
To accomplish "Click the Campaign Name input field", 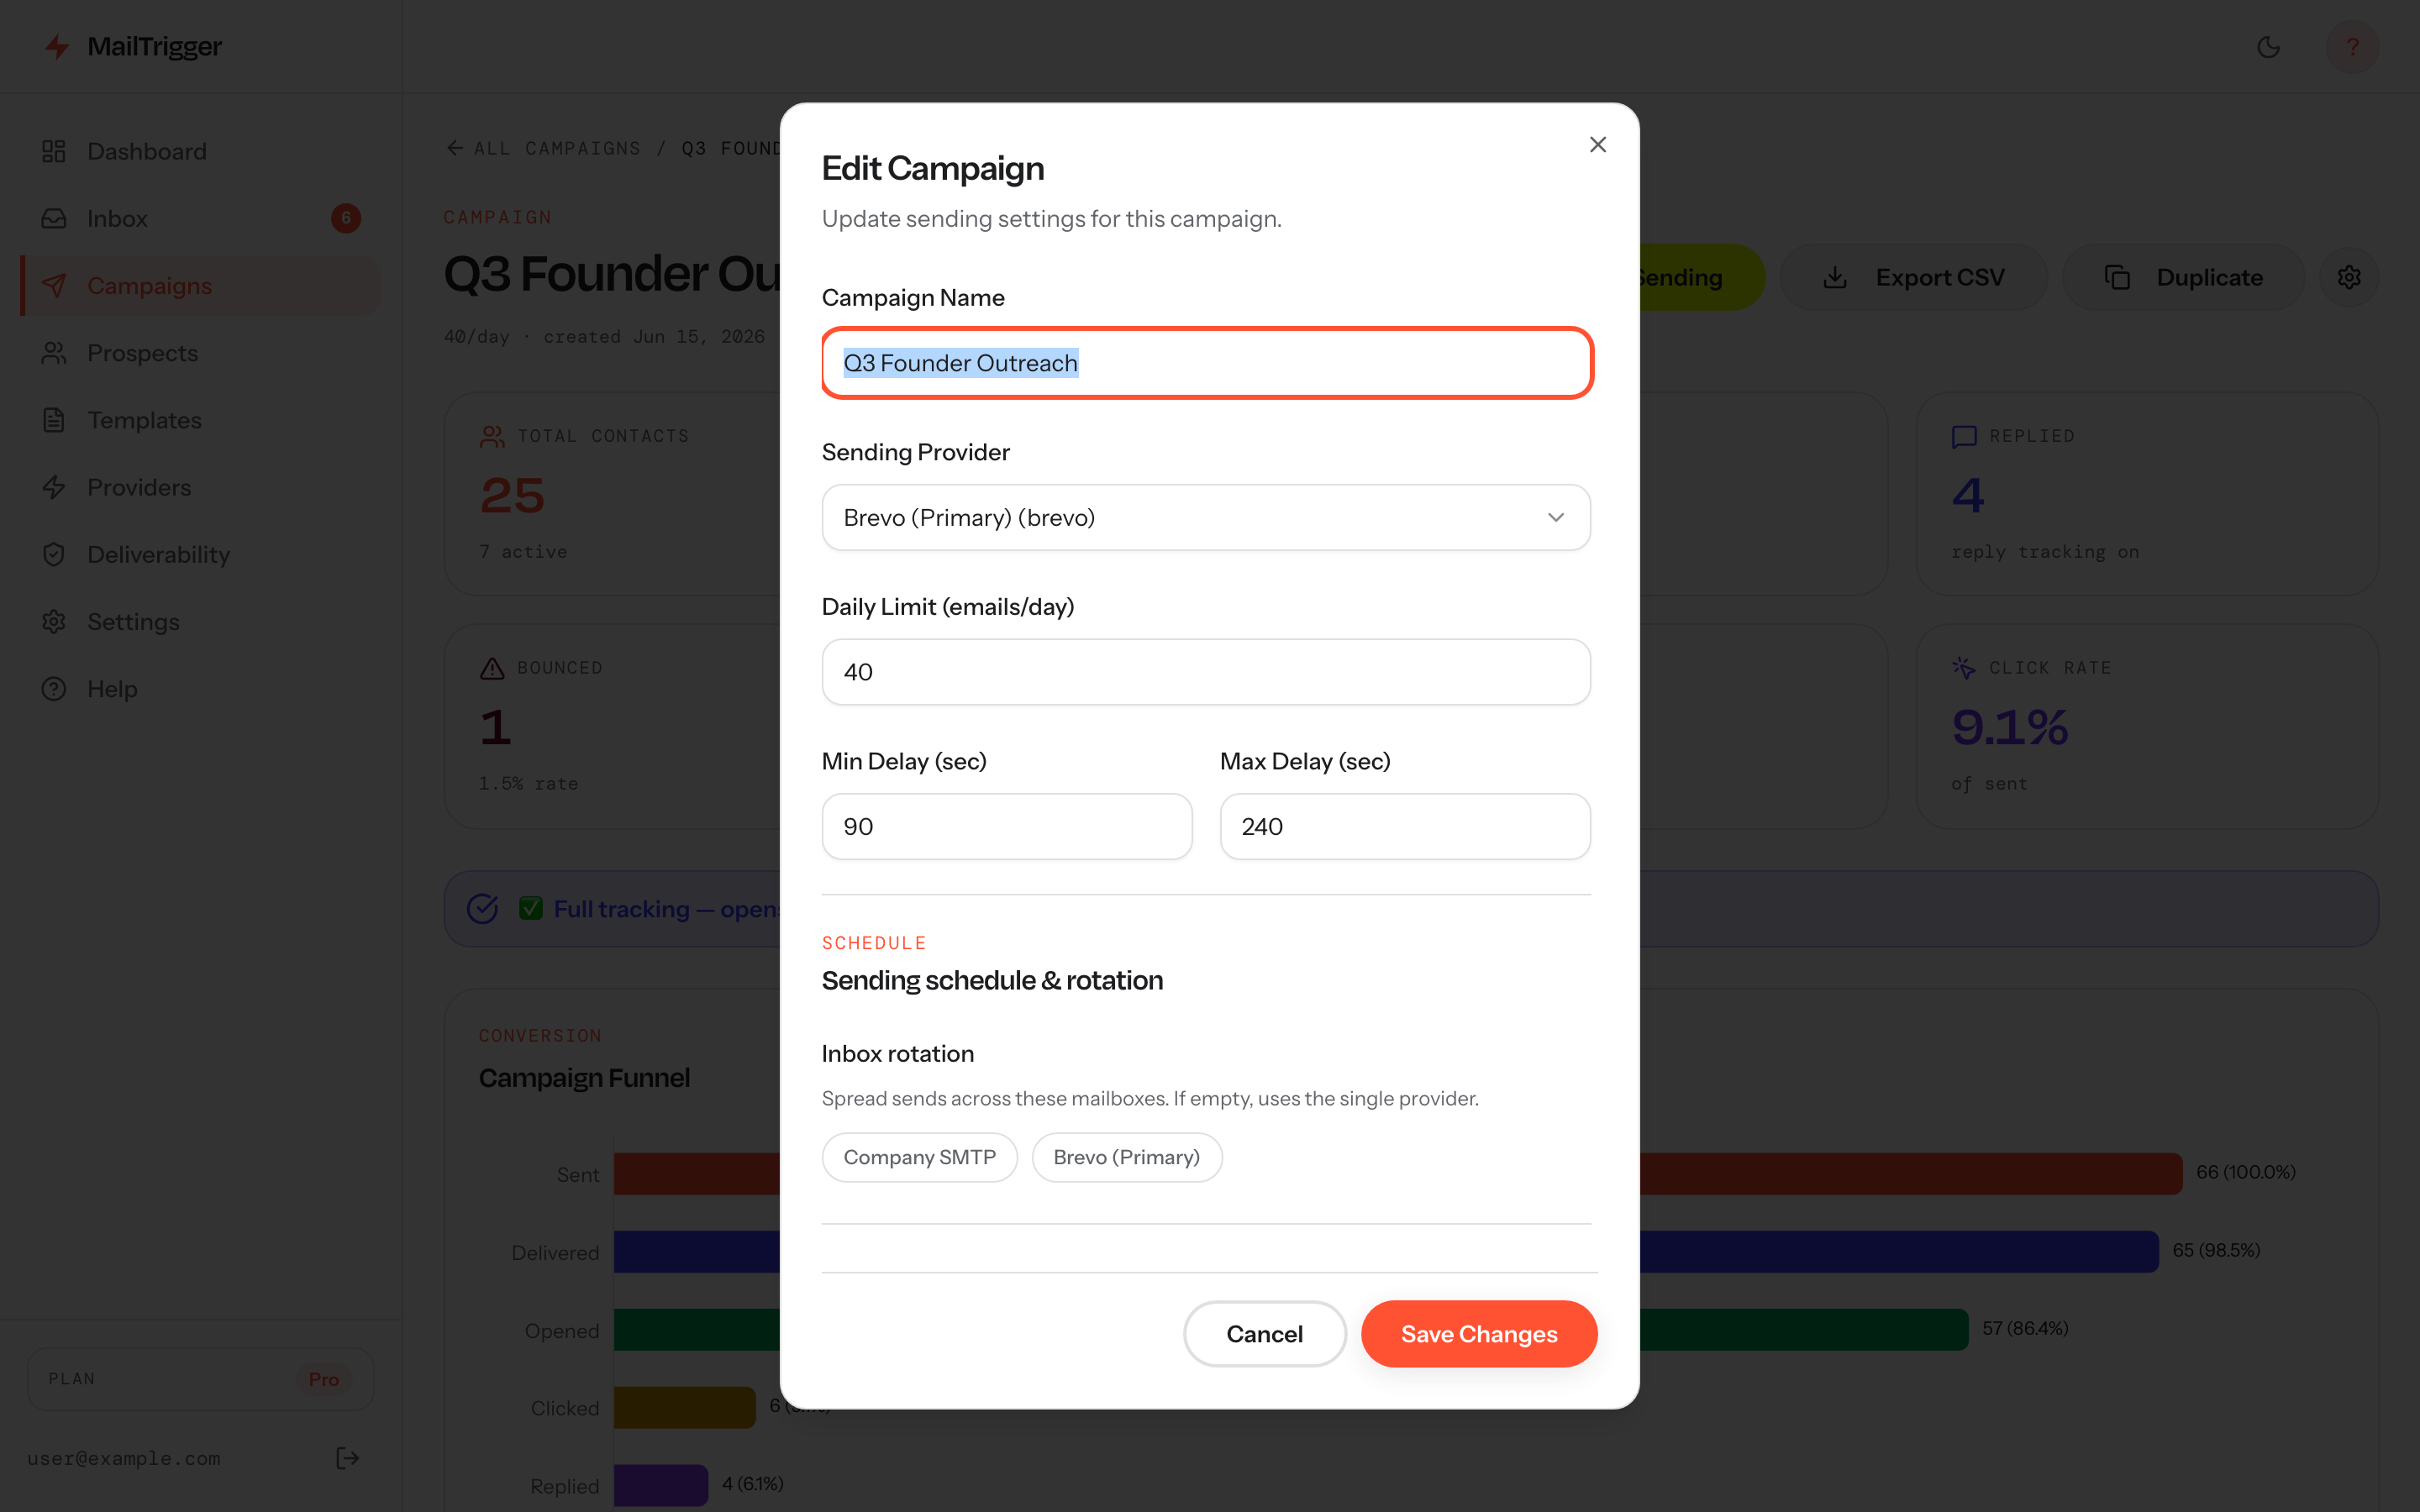I will [1206, 363].
